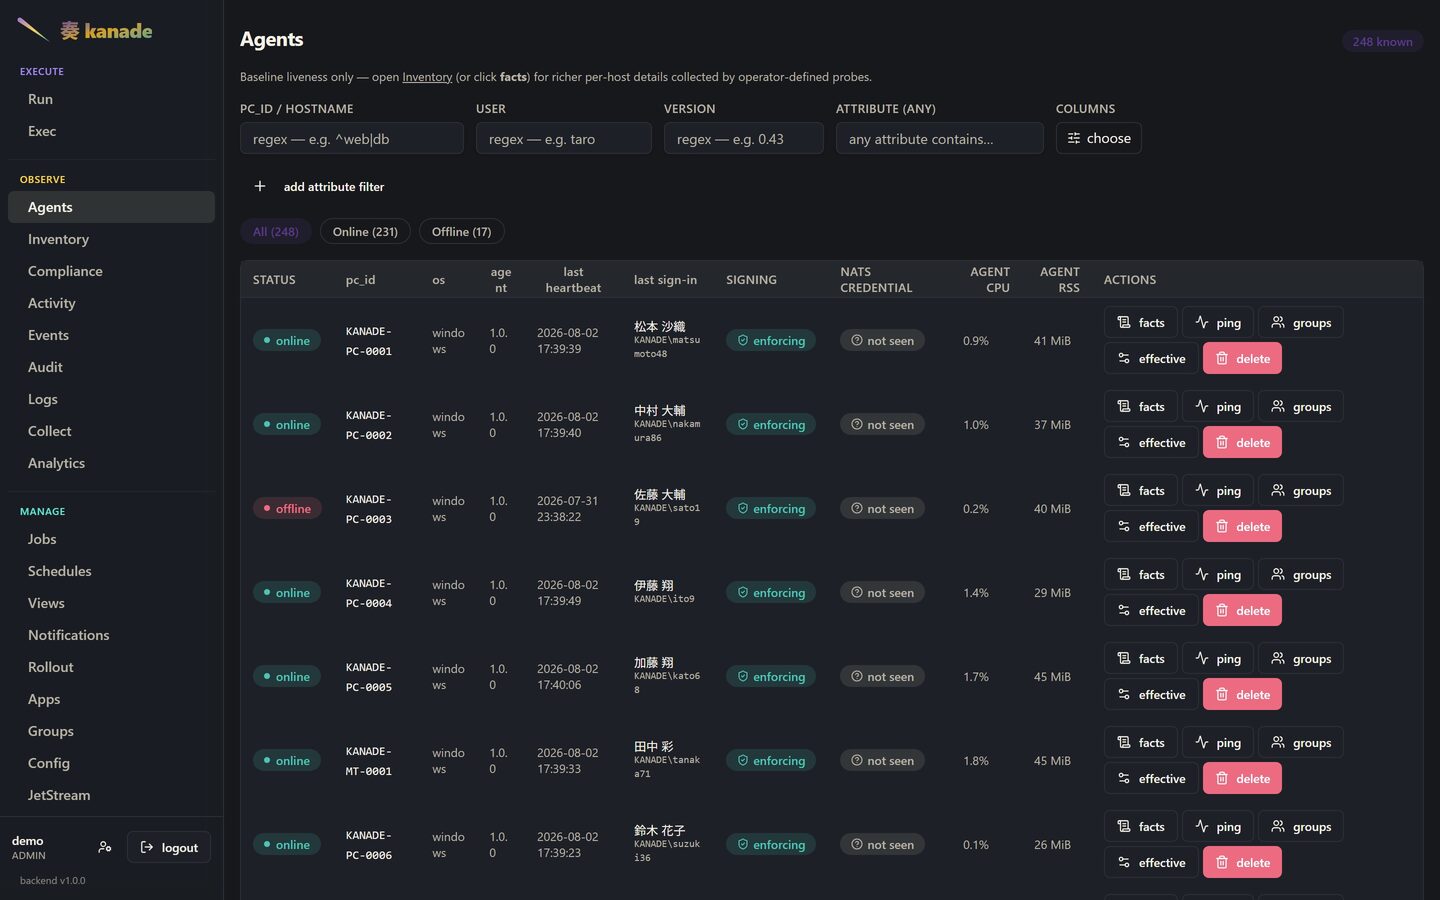Open facts for KANADE-PC-0006
Screen dimensions: 1440x900
click(x=1141, y=826)
